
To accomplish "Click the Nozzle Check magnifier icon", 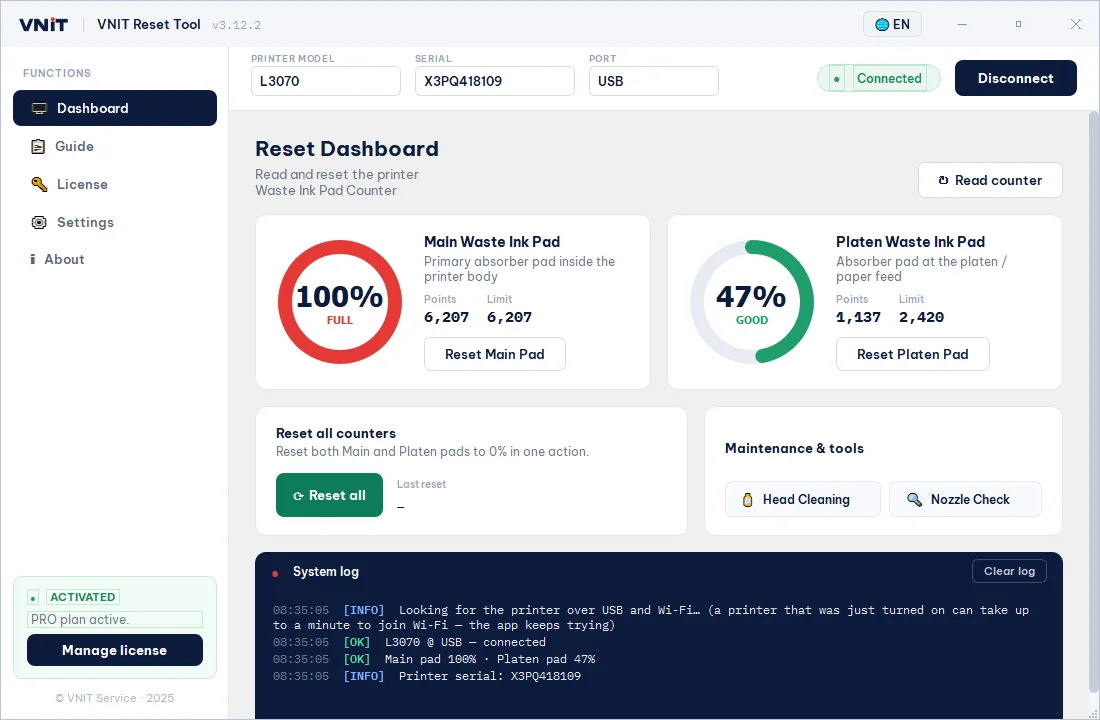I will click(914, 500).
